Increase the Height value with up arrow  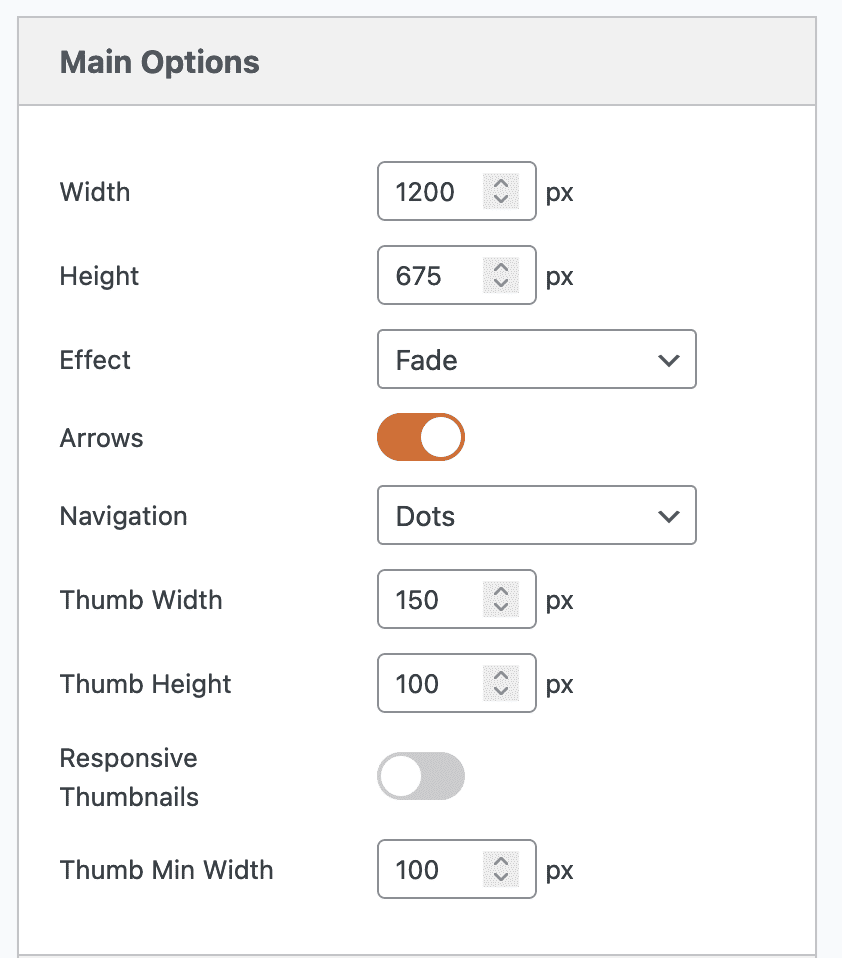501,267
